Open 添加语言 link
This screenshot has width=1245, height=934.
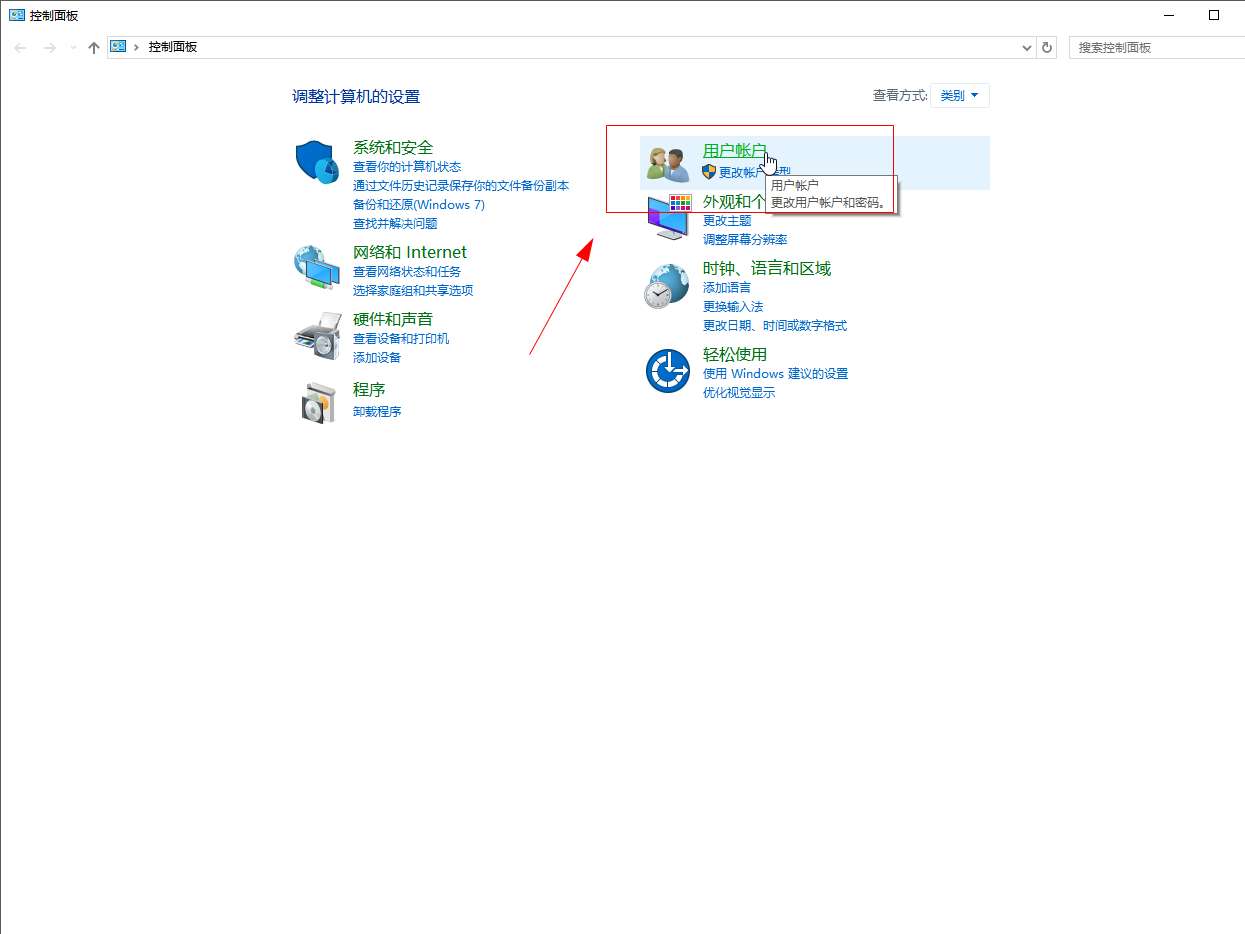727,288
